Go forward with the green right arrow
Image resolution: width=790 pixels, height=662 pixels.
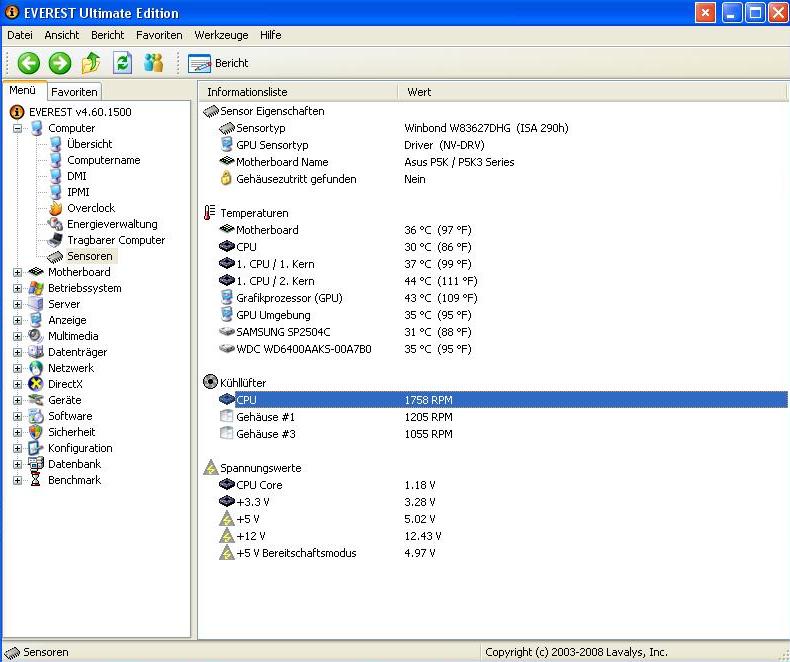click(60, 63)
